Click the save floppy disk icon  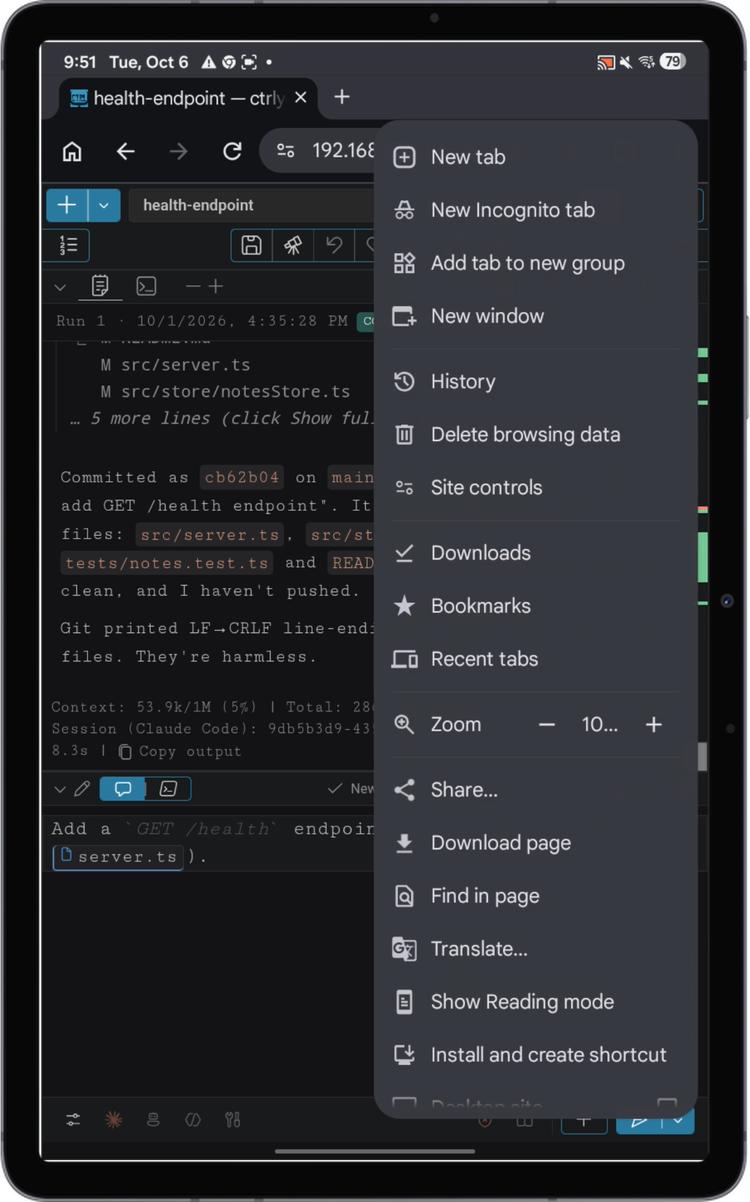252,245
